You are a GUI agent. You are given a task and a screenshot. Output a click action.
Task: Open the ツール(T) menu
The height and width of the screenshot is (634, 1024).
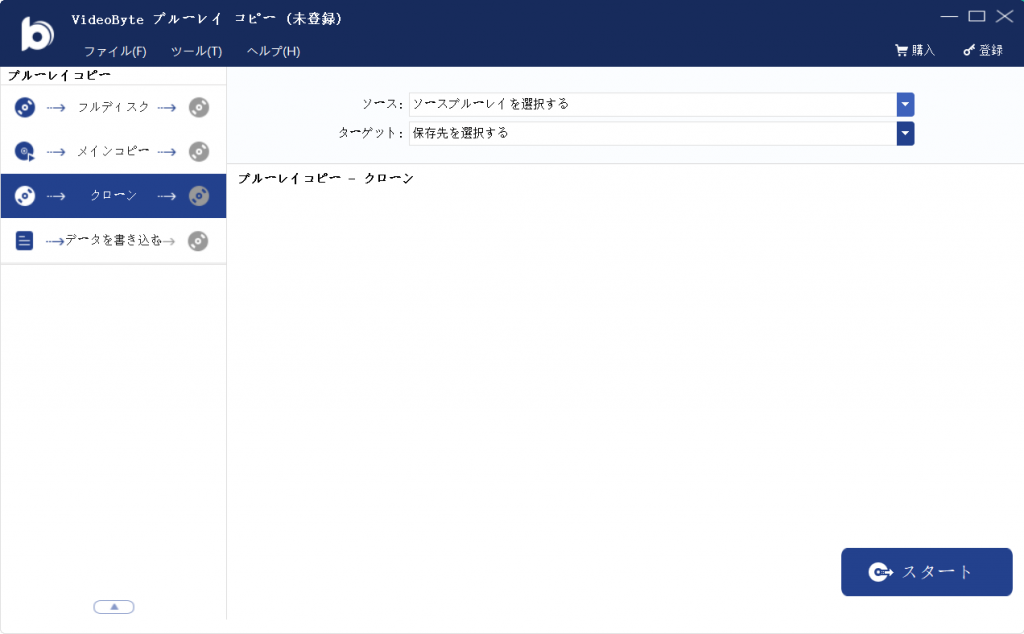click(196, 51)
